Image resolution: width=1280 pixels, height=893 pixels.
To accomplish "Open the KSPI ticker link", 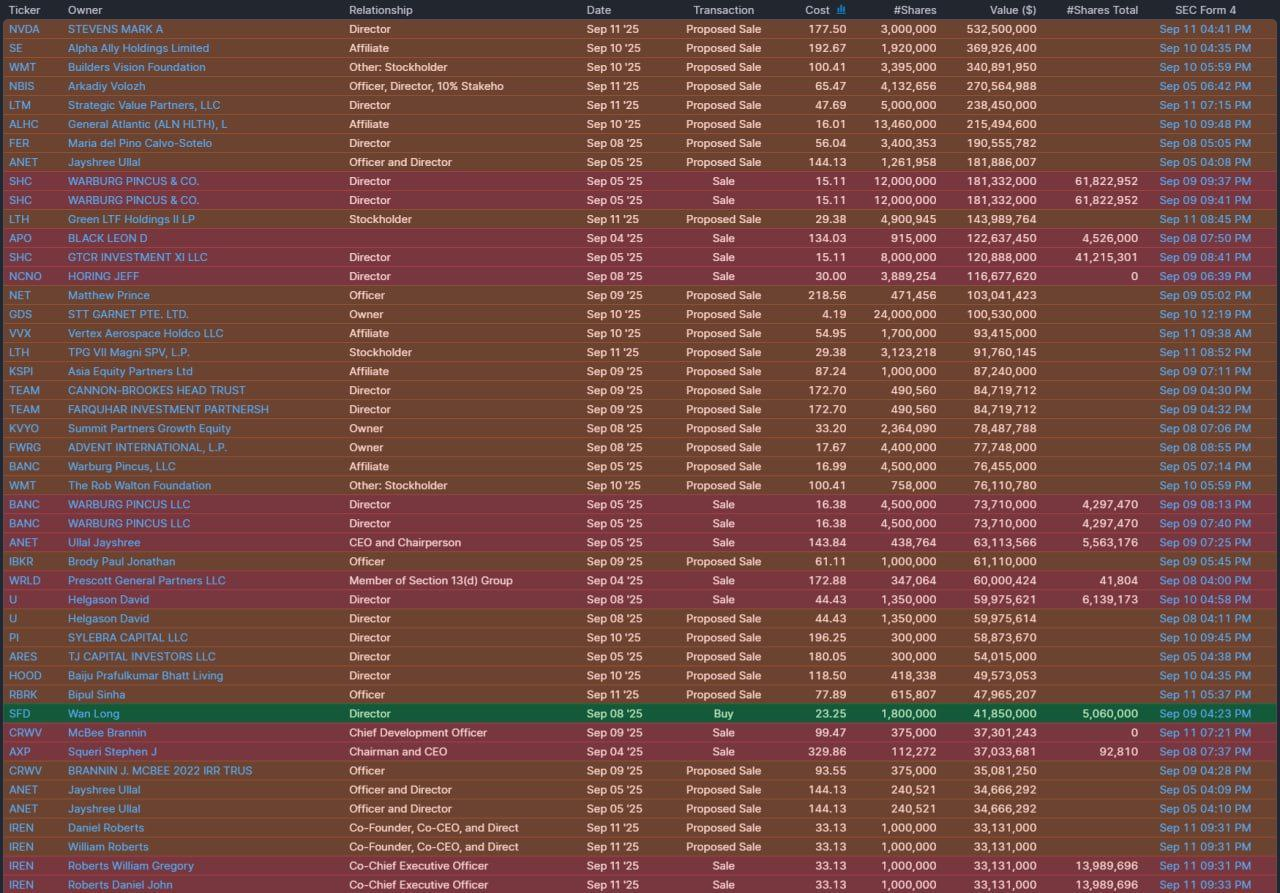I will [21, 371].
